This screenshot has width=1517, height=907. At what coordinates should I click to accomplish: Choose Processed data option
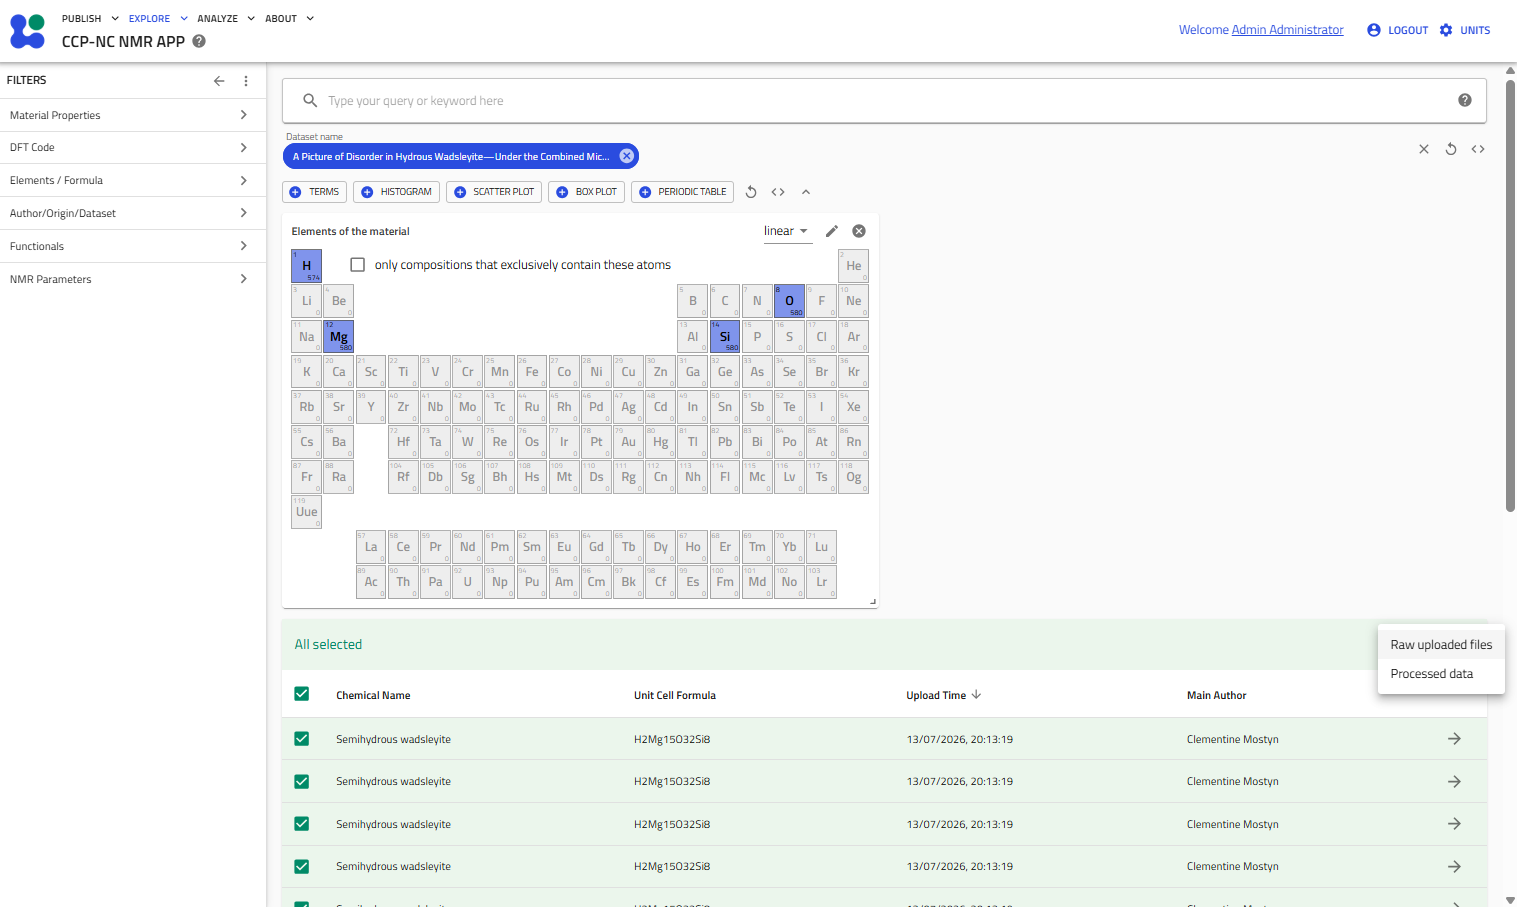click(1441, 674)
